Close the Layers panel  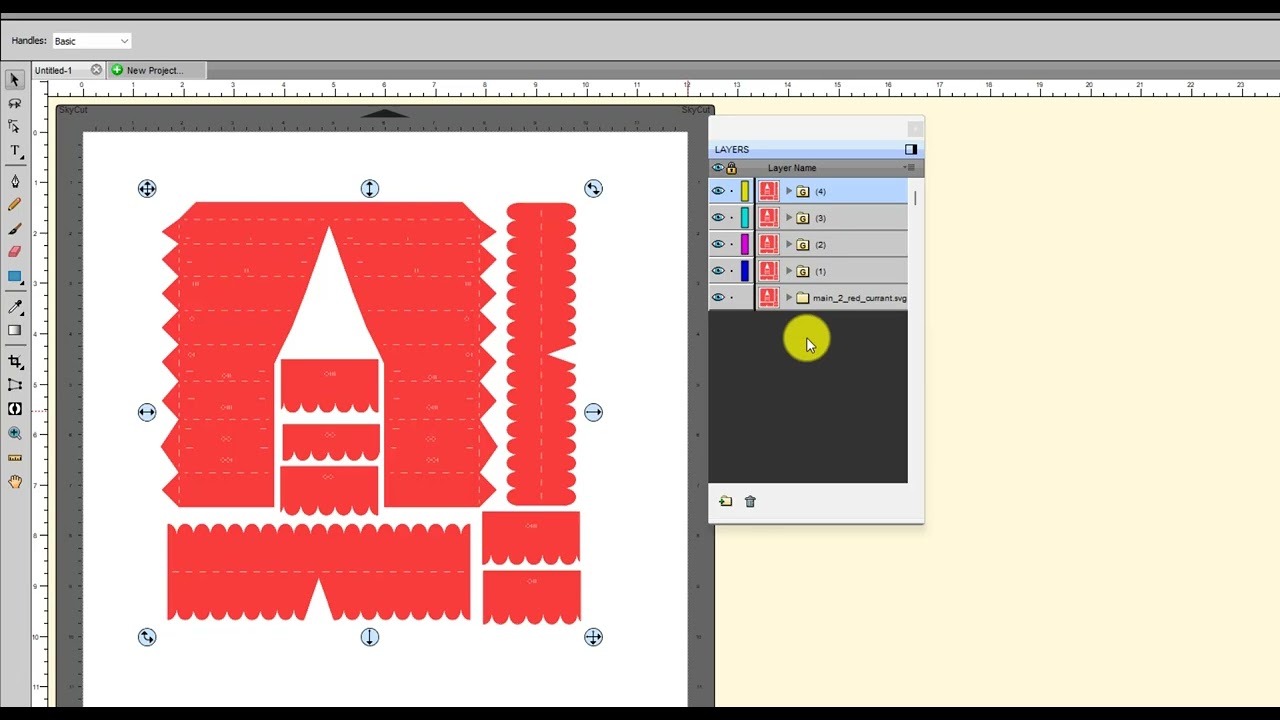pyautogui.click(x=914, y=128)
